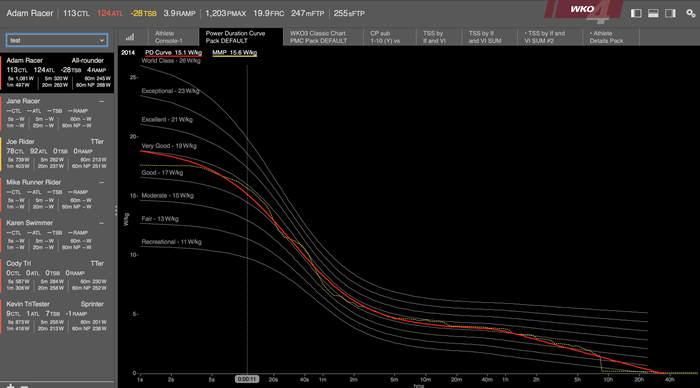
Task: Select athlete Joe Rider in list
Action: (57, 155)
